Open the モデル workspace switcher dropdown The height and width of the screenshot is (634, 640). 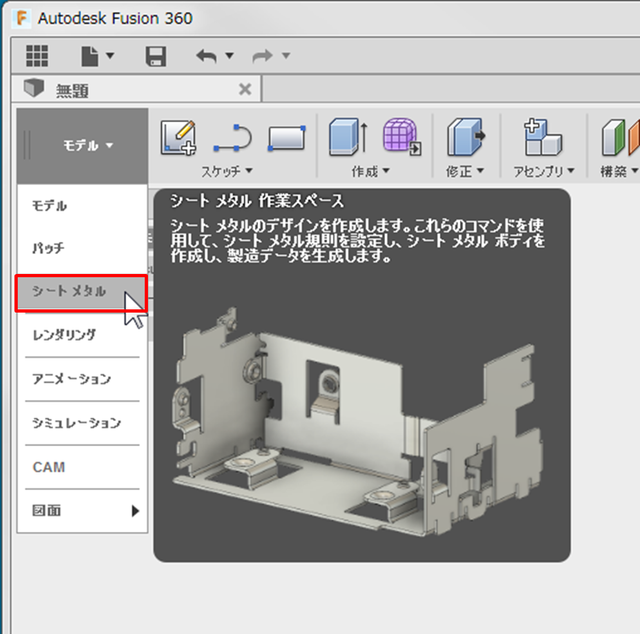(82, 145)
